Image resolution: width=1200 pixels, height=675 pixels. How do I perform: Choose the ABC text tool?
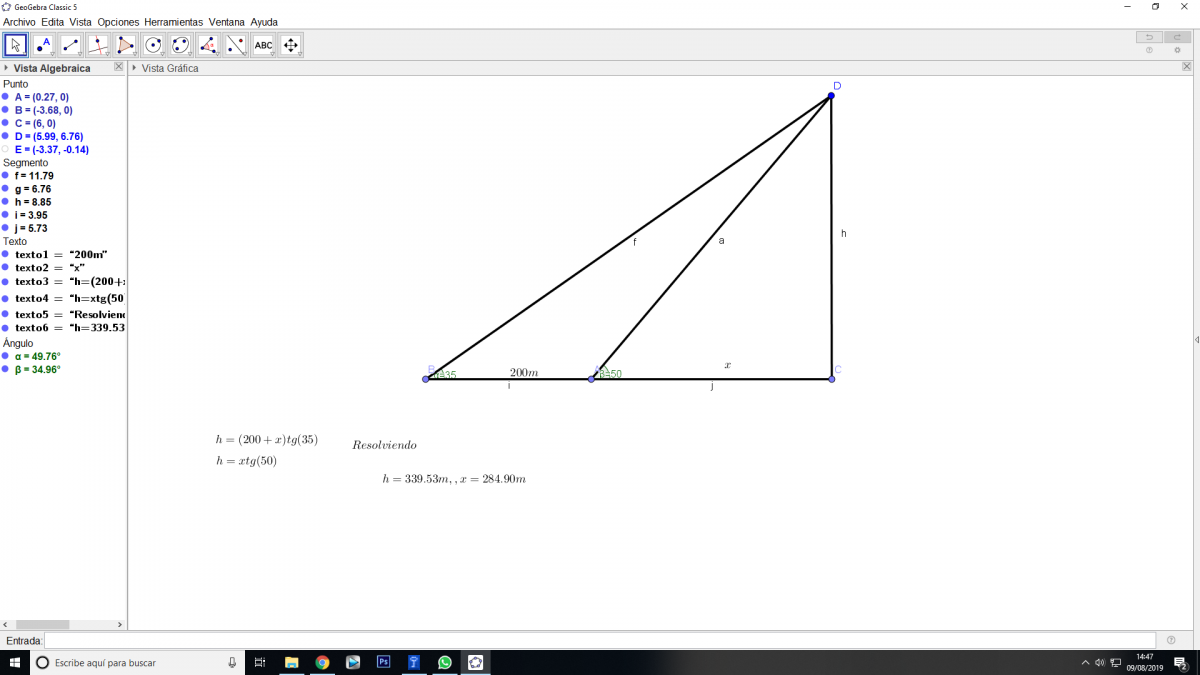263,45
